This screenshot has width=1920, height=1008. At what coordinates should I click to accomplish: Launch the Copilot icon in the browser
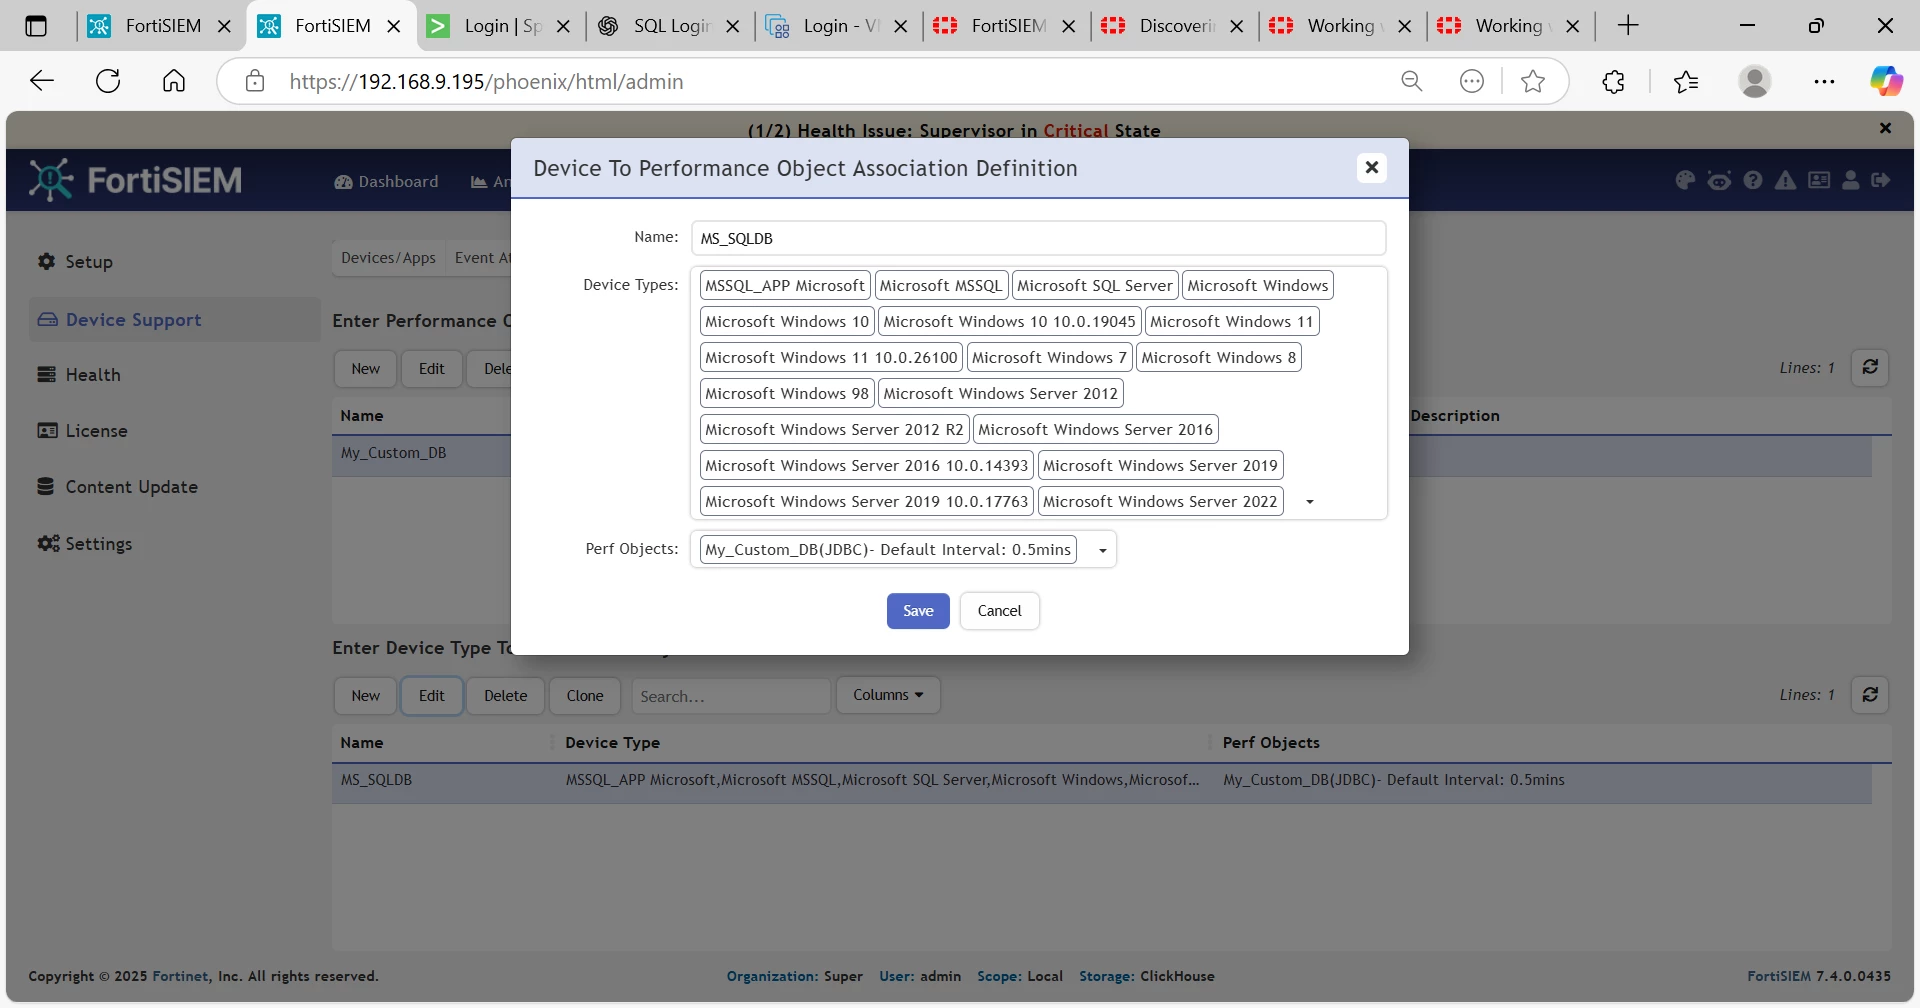point(1887,81)
